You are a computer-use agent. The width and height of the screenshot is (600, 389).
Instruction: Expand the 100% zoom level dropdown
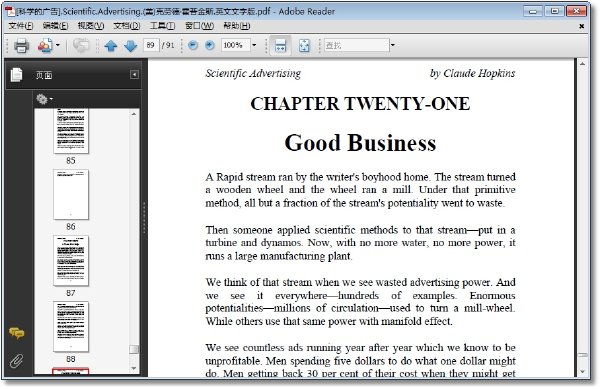(x=254, y=45)
